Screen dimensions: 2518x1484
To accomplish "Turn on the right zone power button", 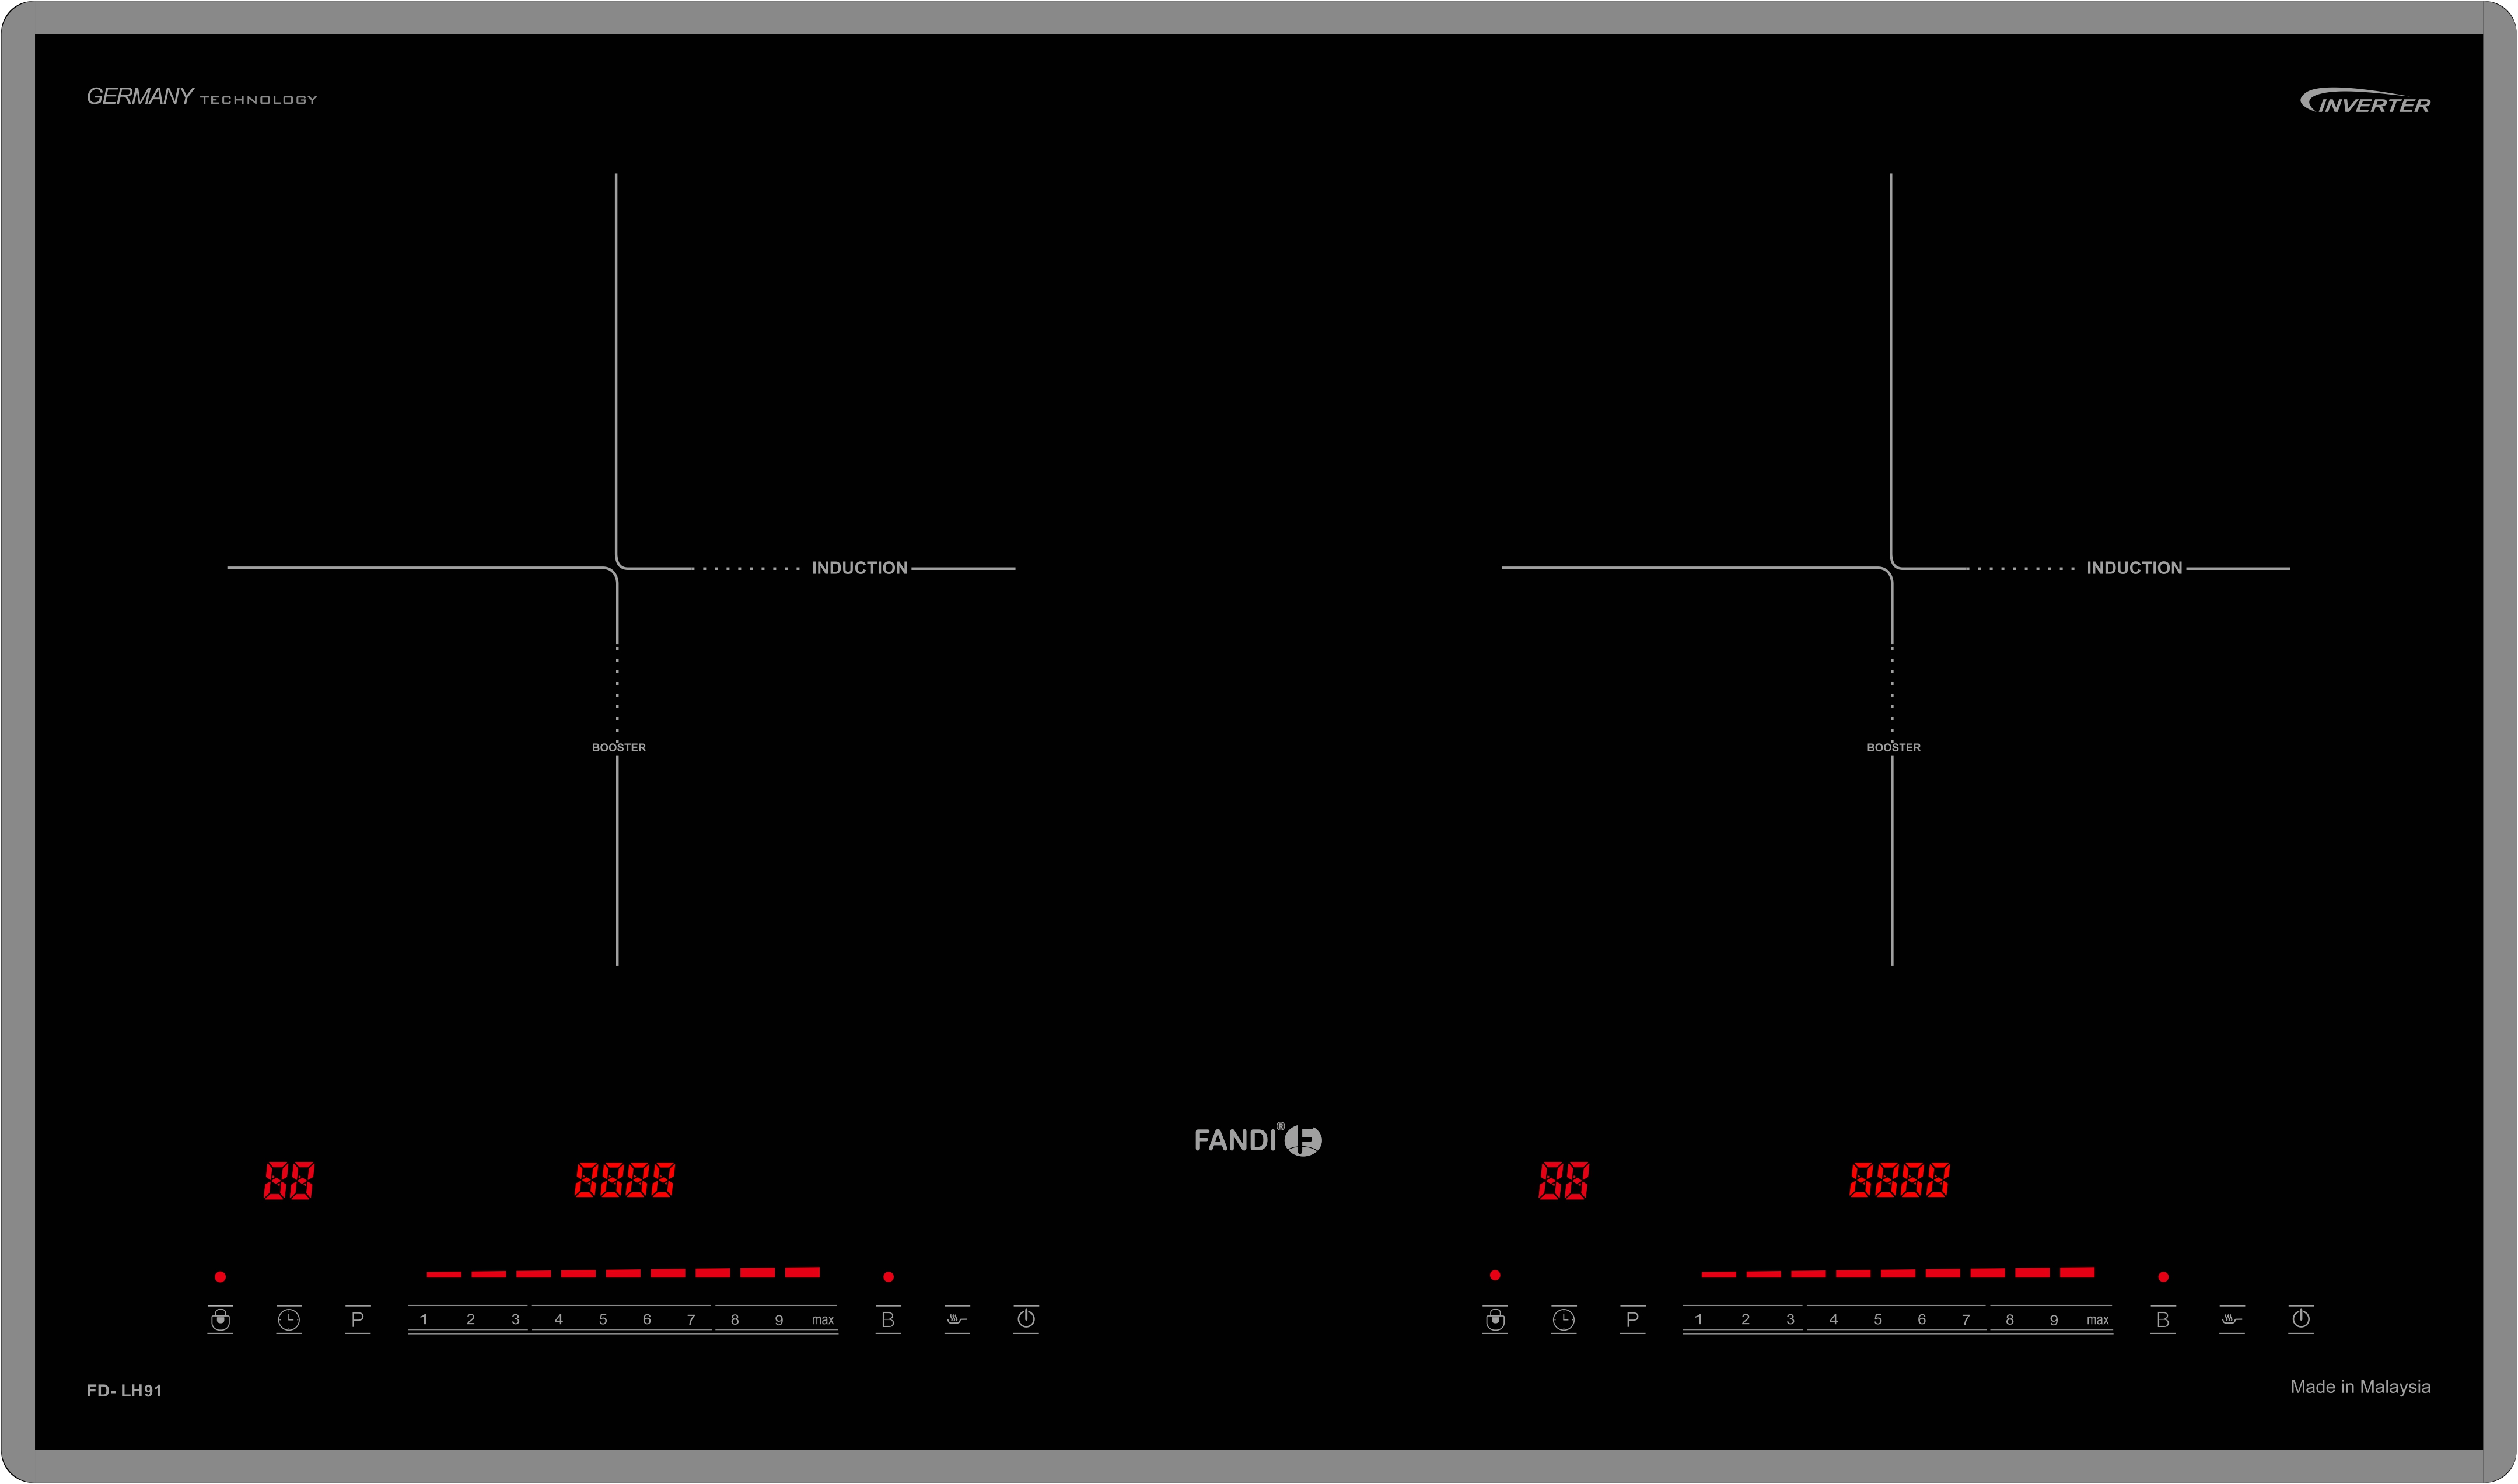I will coord(2301,1318).
